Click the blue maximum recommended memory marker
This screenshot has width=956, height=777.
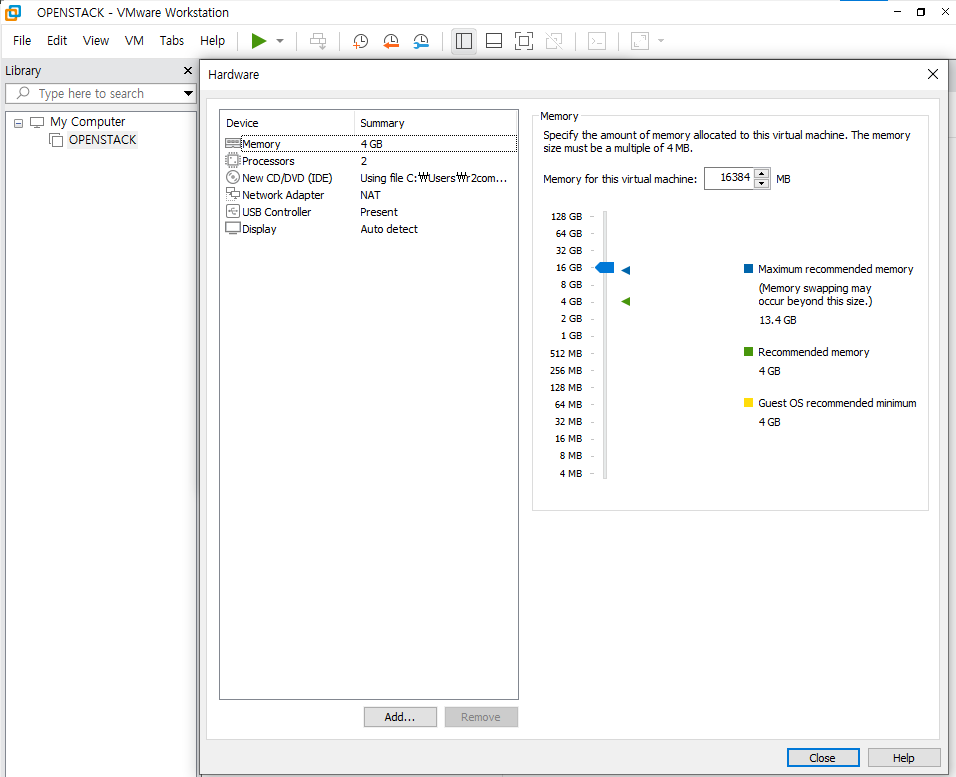[x=626, y=270]
